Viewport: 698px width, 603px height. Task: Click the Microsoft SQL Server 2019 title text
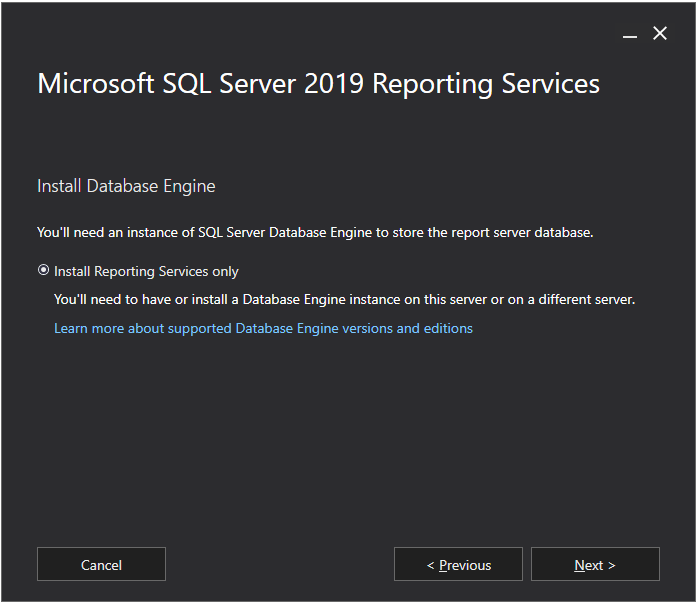(318, 83)
